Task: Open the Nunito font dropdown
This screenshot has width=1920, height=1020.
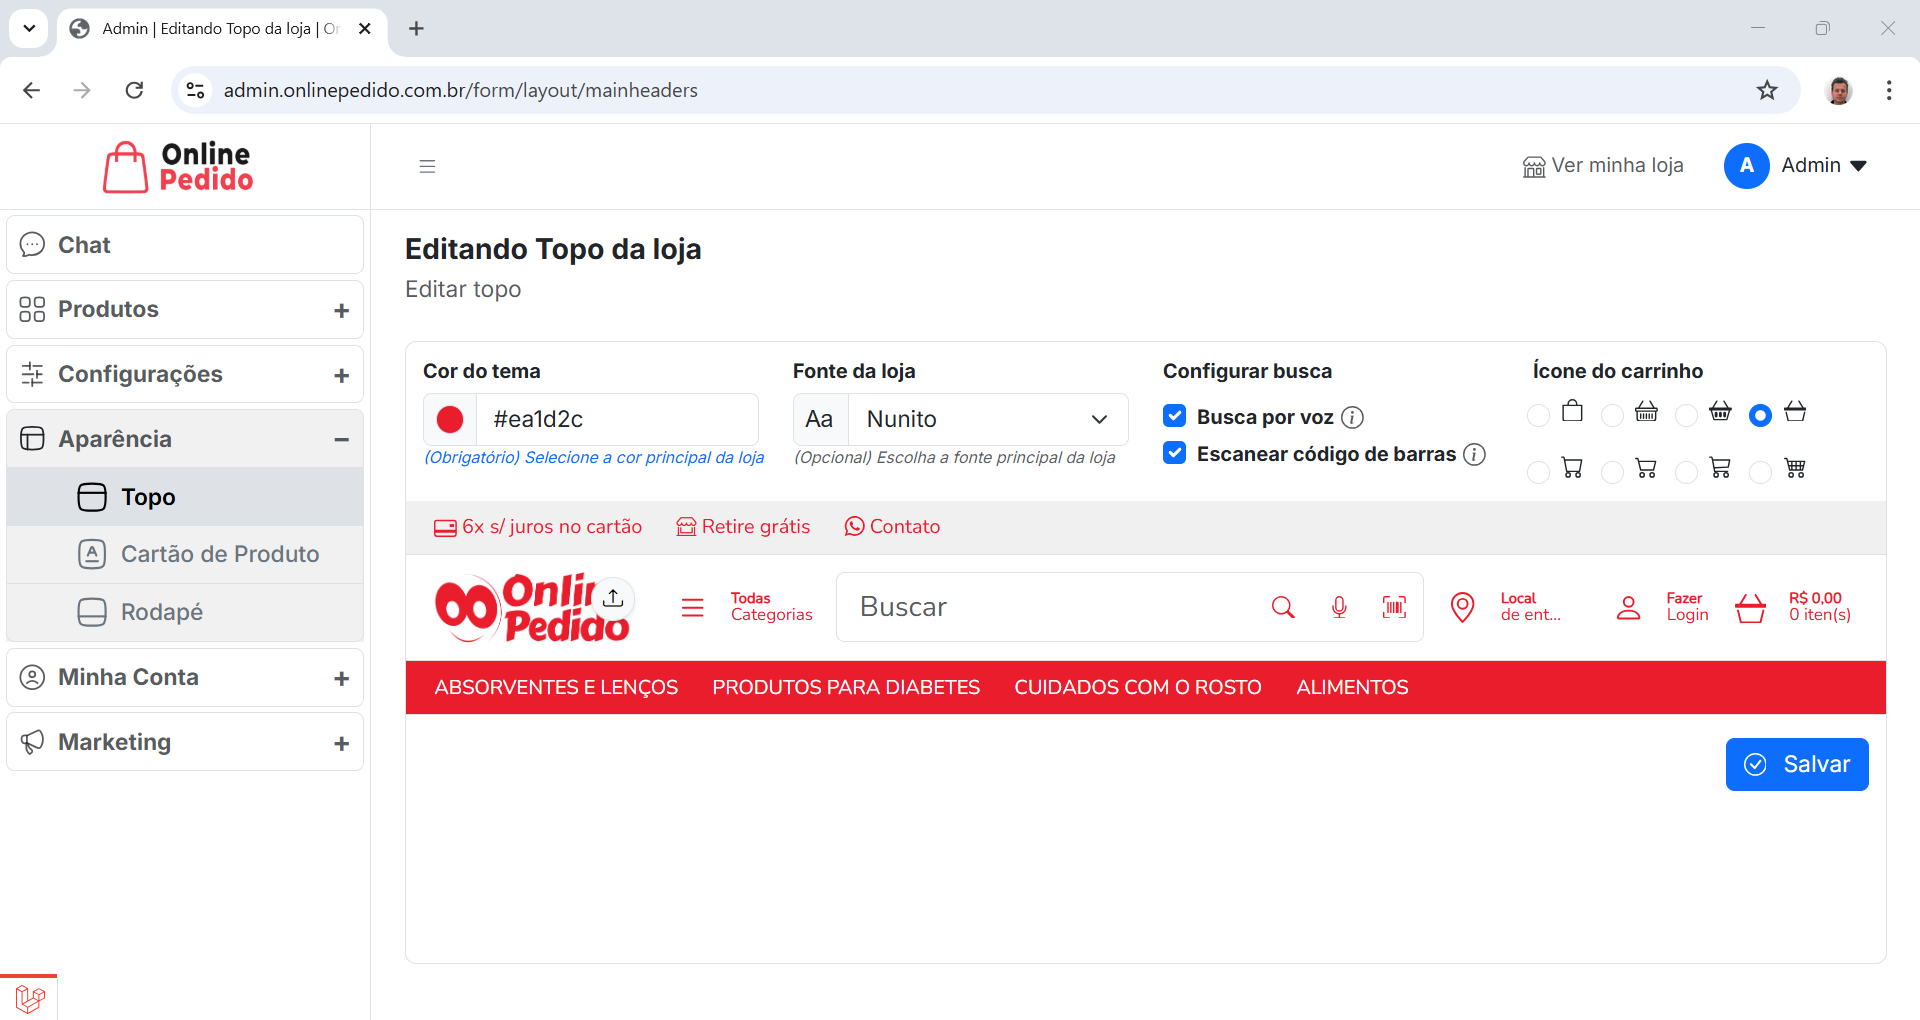Action: (987, 419)
